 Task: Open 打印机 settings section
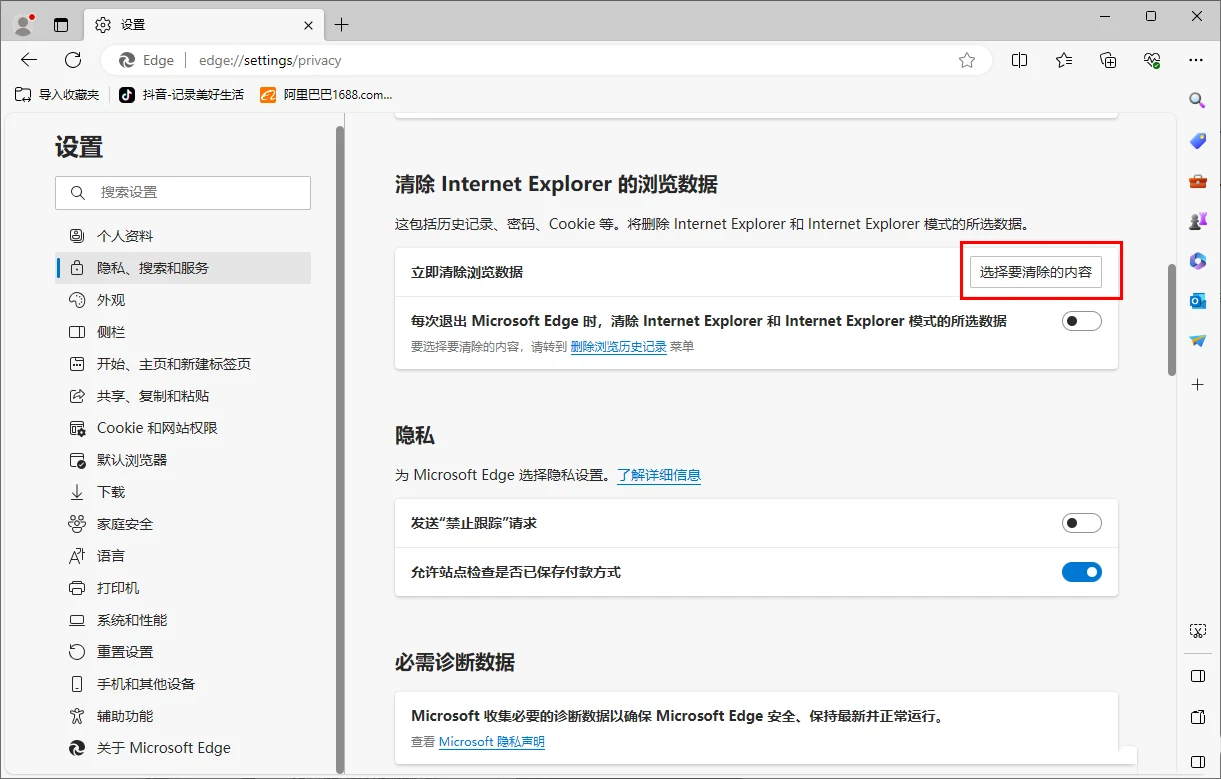183,588
